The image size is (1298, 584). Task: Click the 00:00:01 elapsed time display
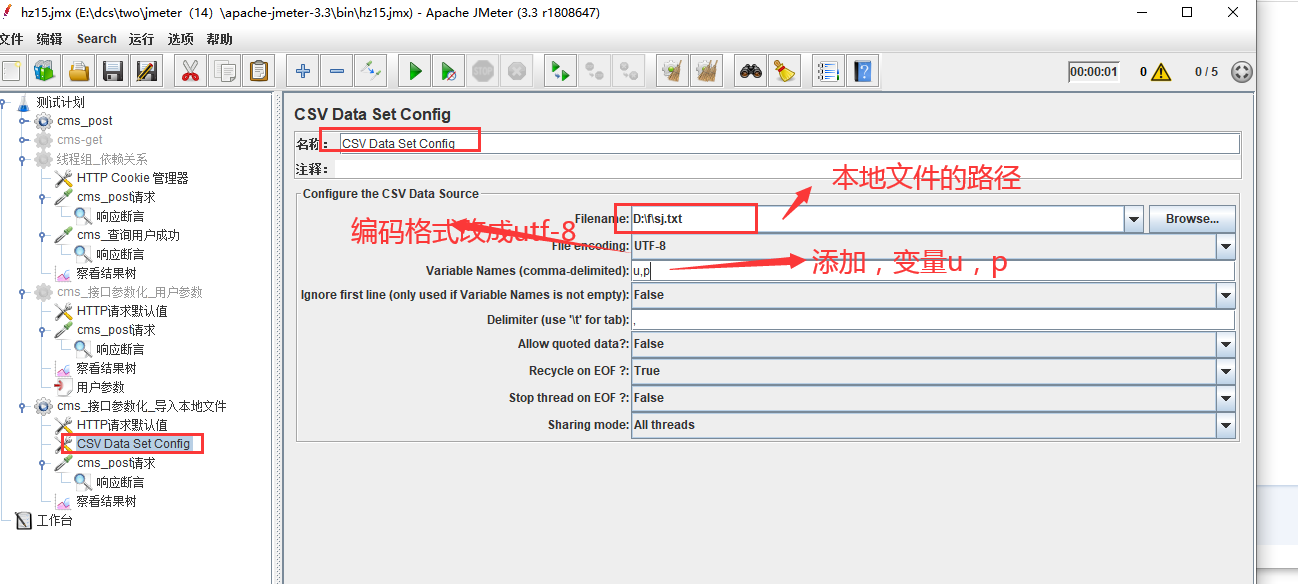point(1093,72)
